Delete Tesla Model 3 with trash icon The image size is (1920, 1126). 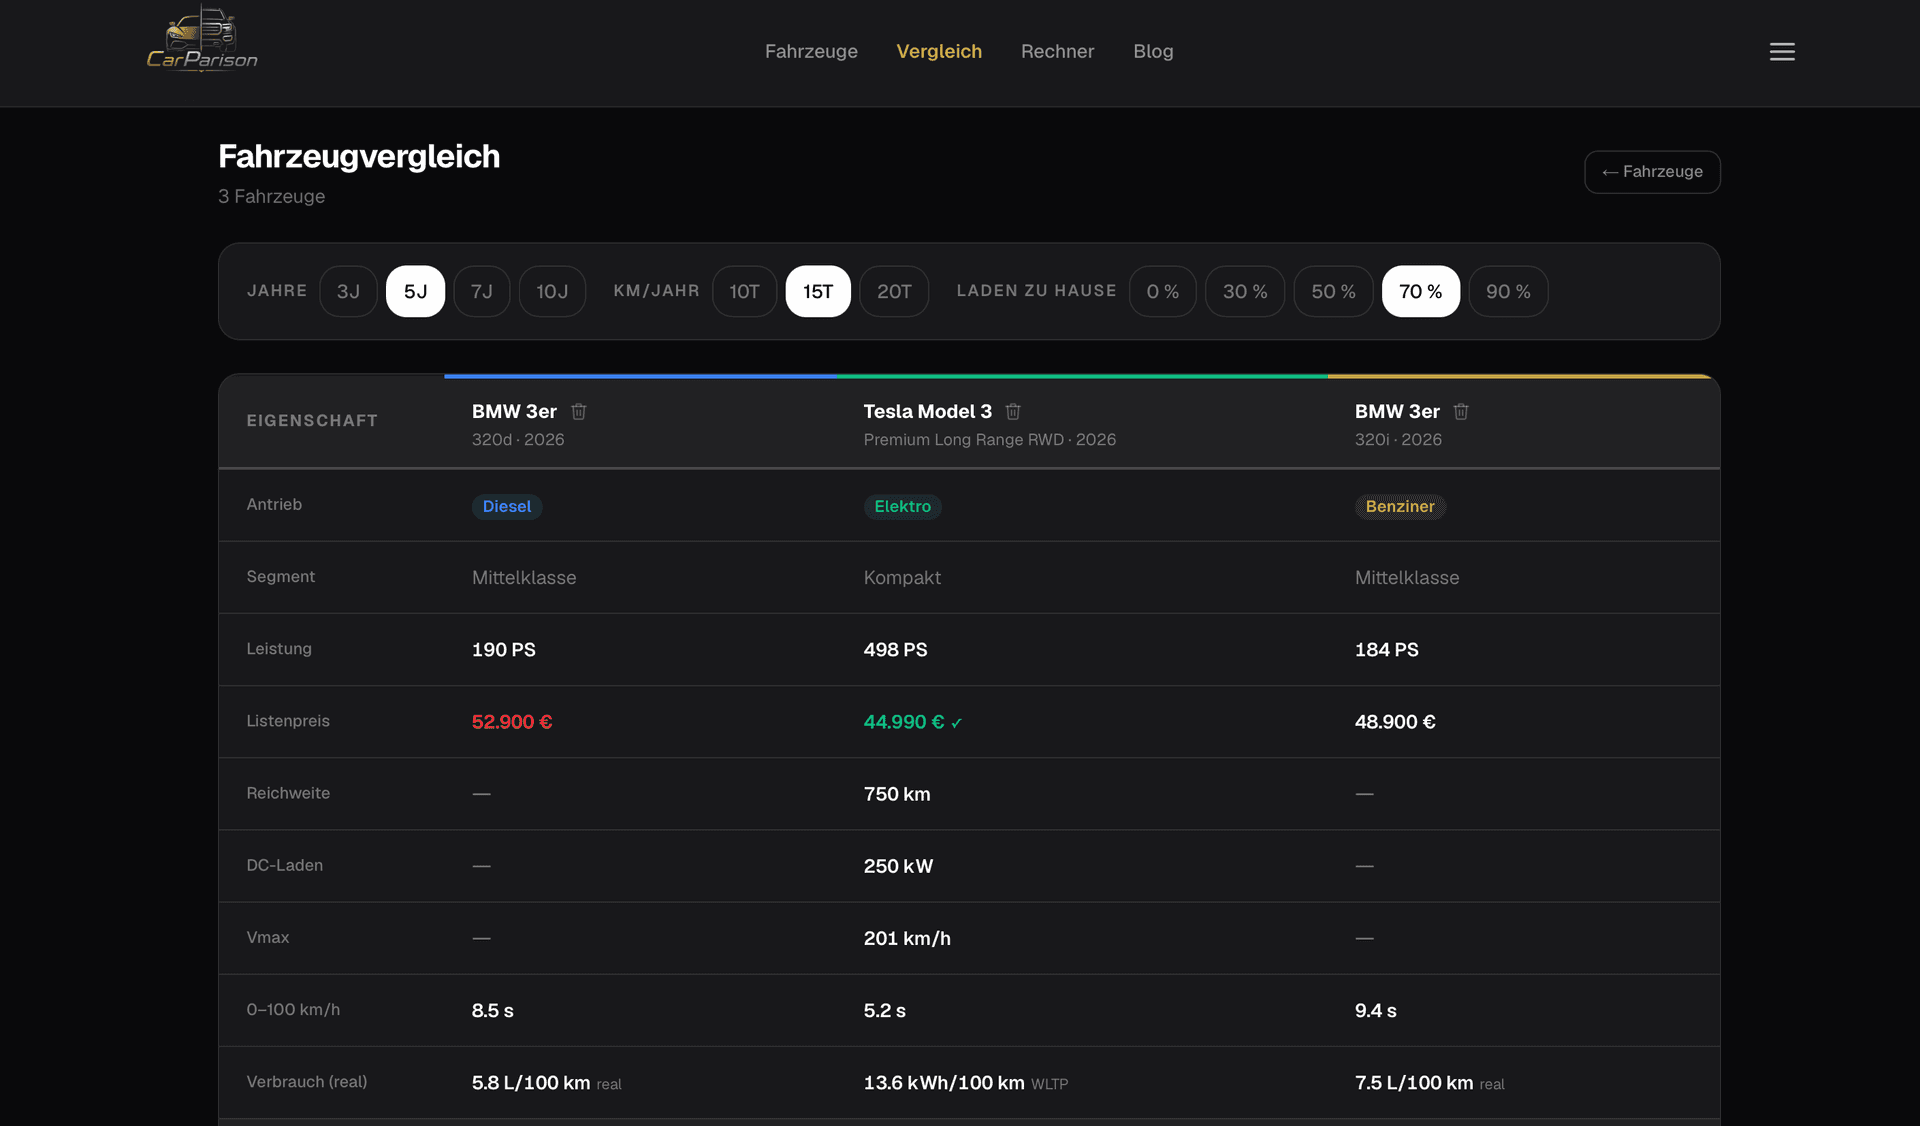(x=1013, y=412)
